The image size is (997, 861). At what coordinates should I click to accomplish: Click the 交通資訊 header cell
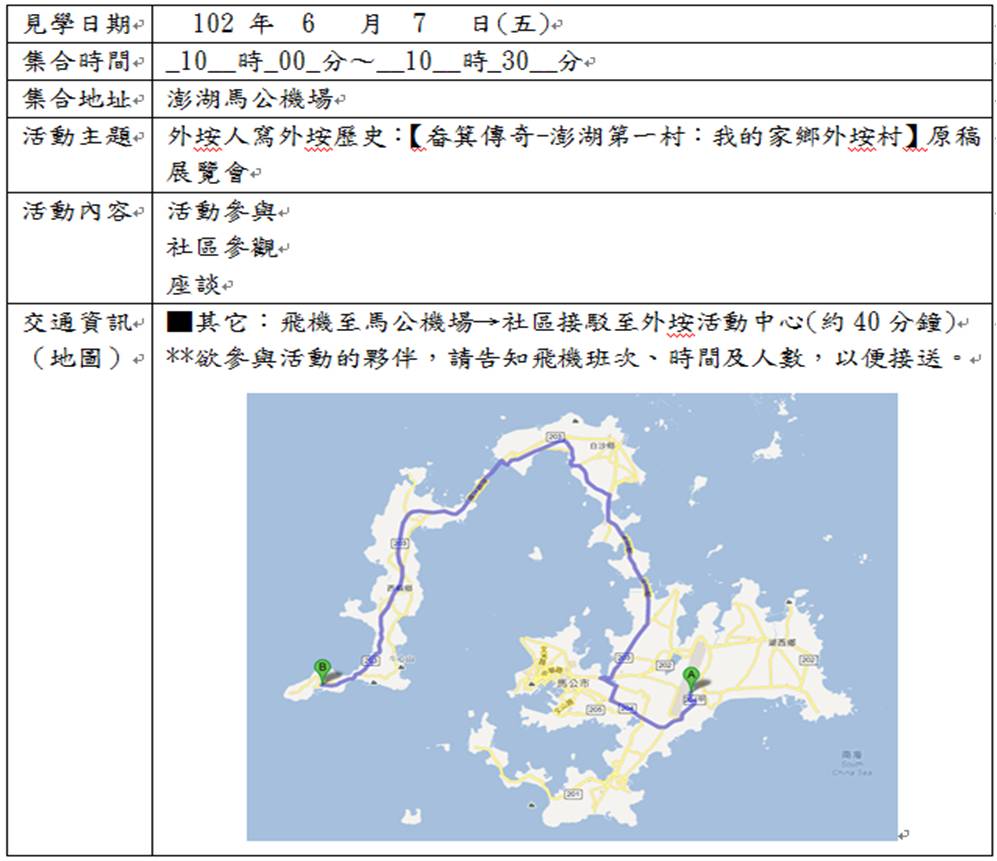[x=78, y=323]
